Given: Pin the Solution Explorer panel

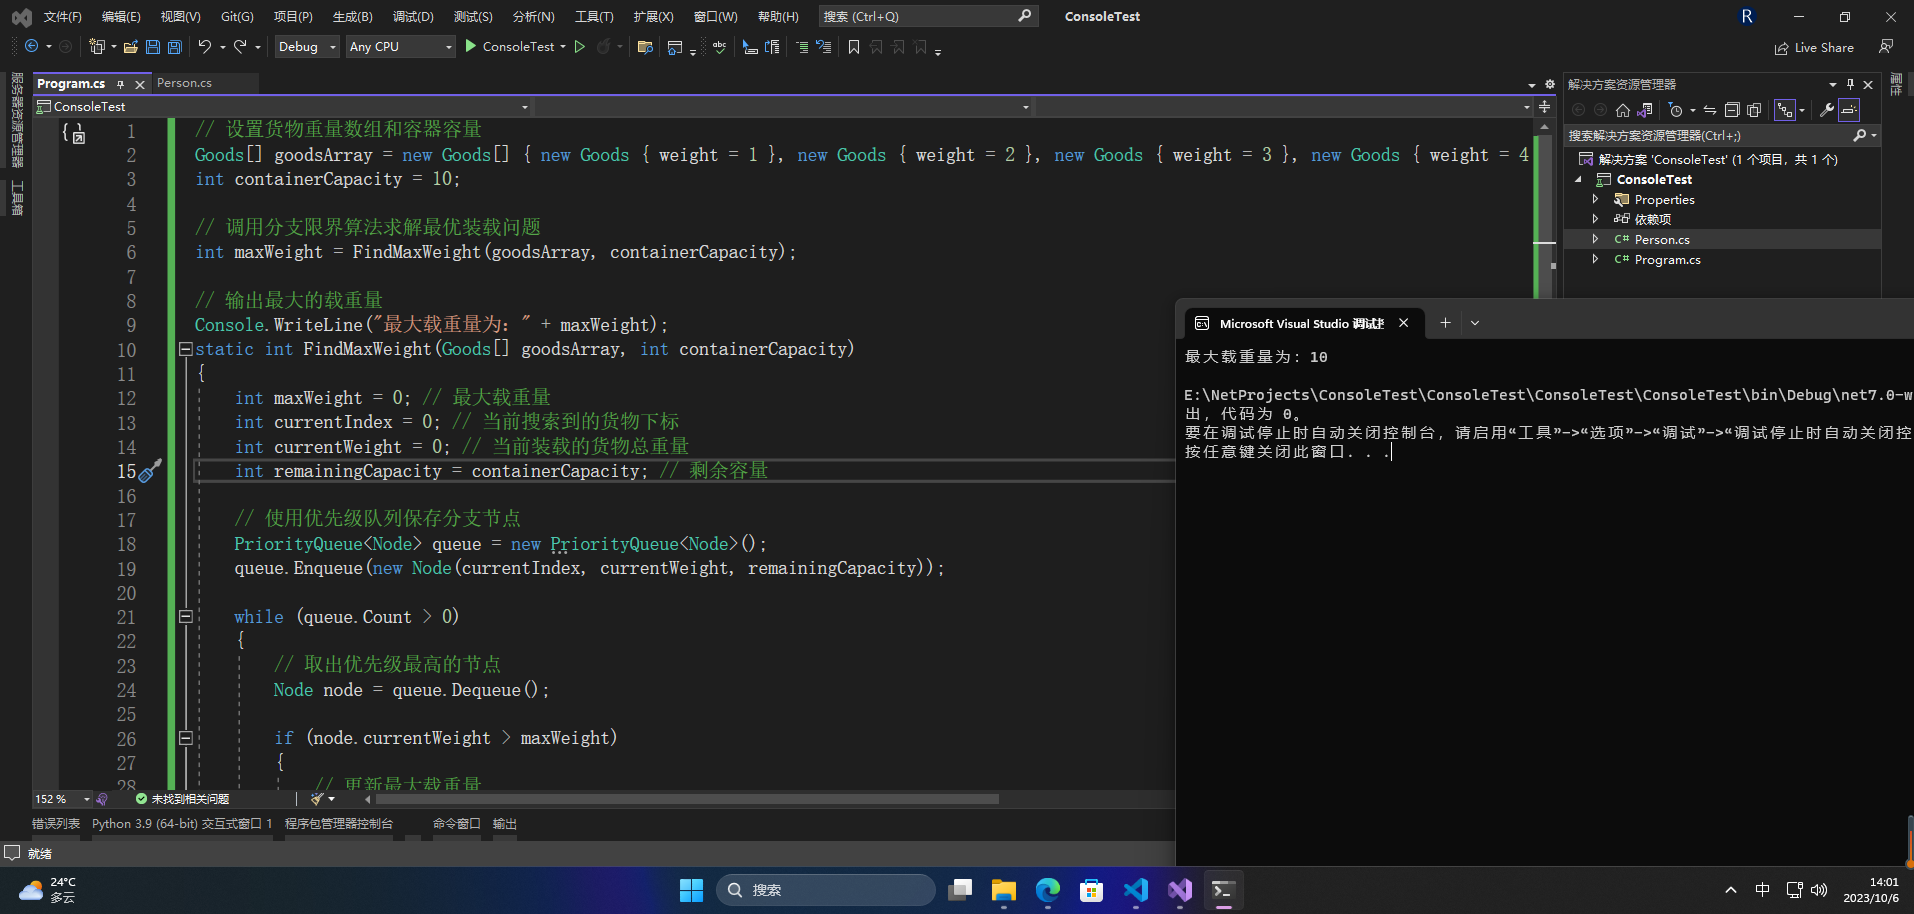Looking at the screenshot, I should point(1850,85).
